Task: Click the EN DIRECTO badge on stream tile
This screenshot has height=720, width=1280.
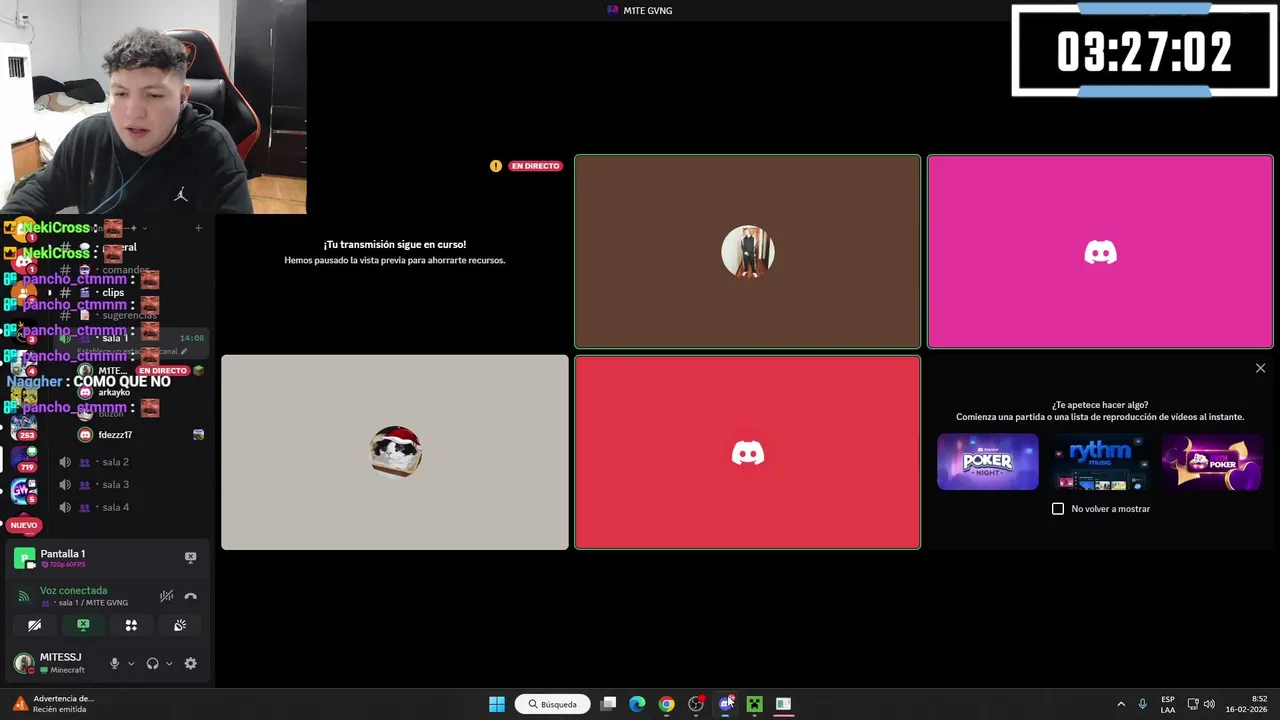Action: point(536,166)
